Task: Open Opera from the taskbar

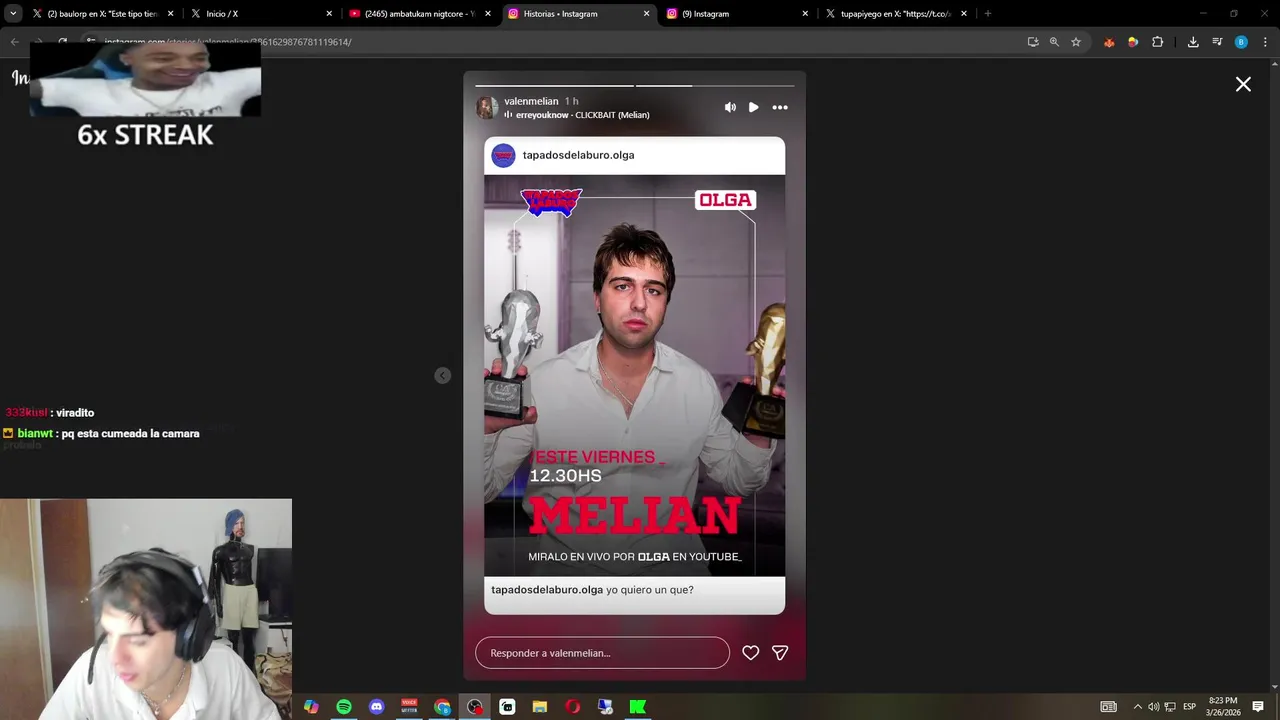Action: click(572, 707)
